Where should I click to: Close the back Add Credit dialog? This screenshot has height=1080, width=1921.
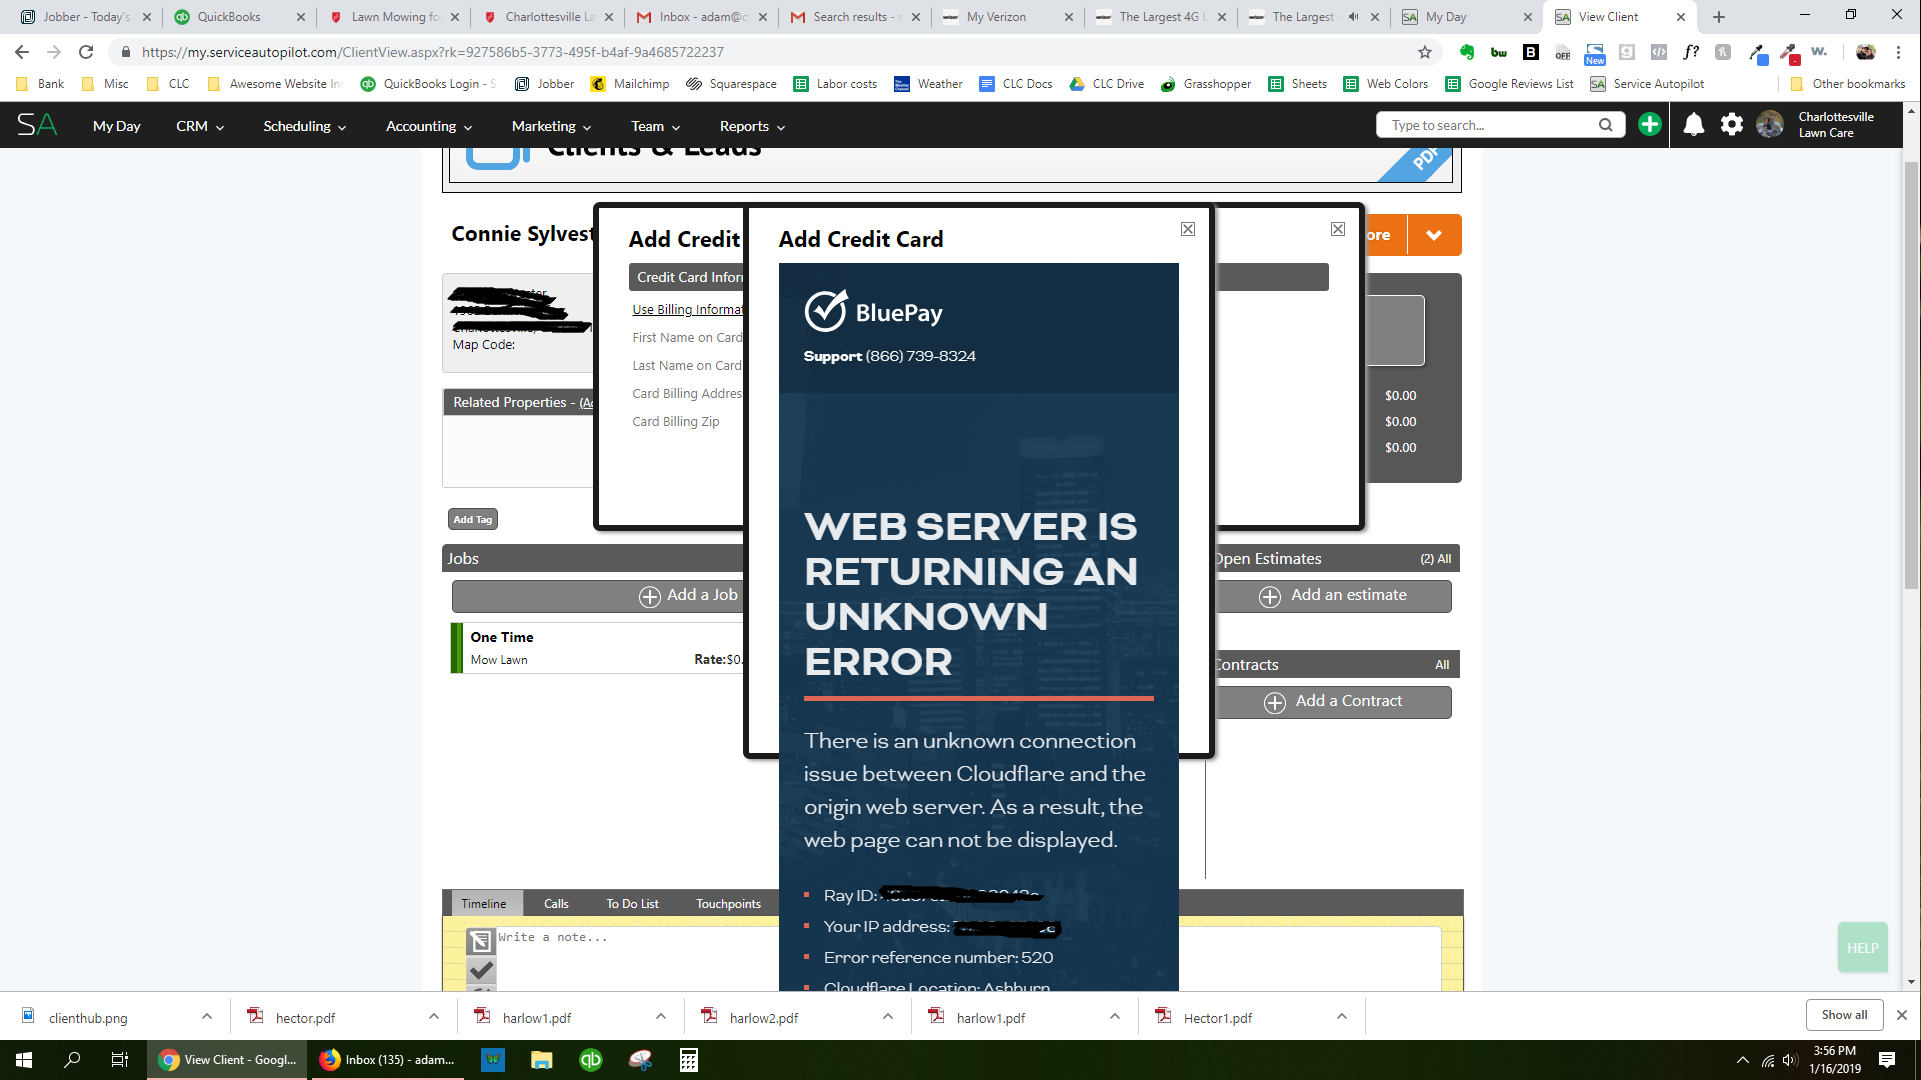(x=1337, y=229)
